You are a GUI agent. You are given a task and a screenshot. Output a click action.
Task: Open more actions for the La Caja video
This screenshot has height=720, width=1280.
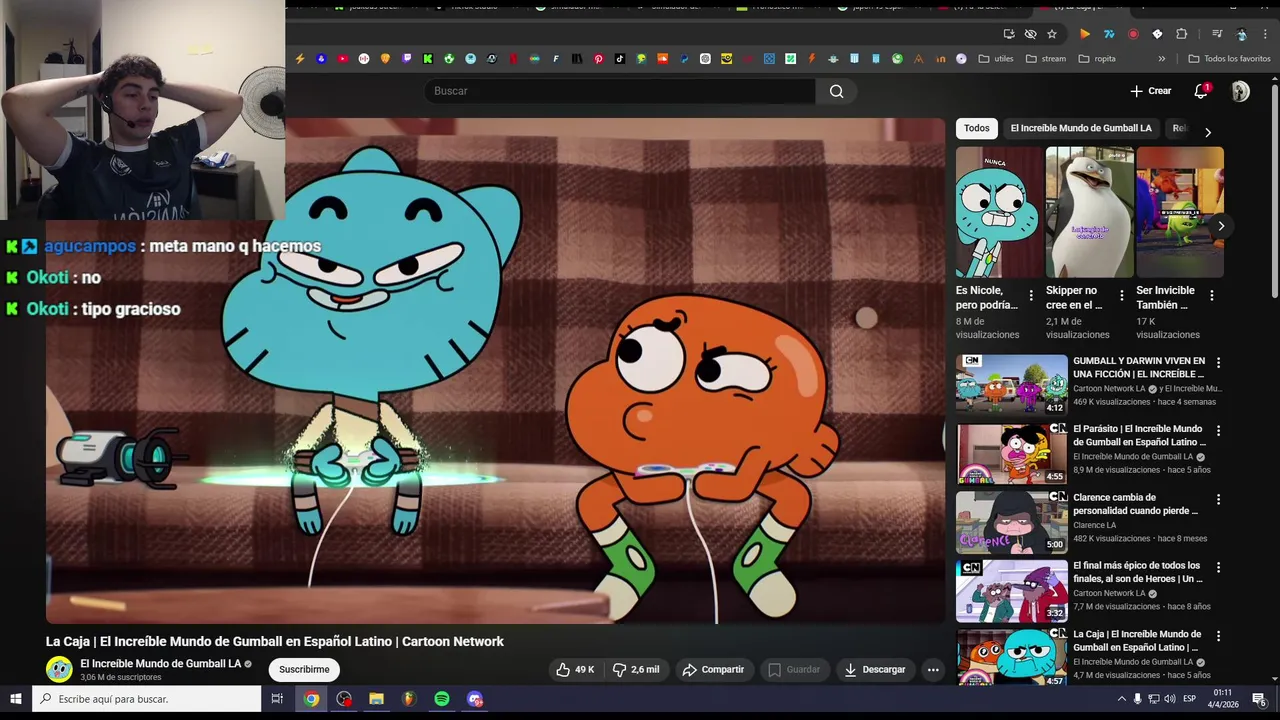coord(932,669)
